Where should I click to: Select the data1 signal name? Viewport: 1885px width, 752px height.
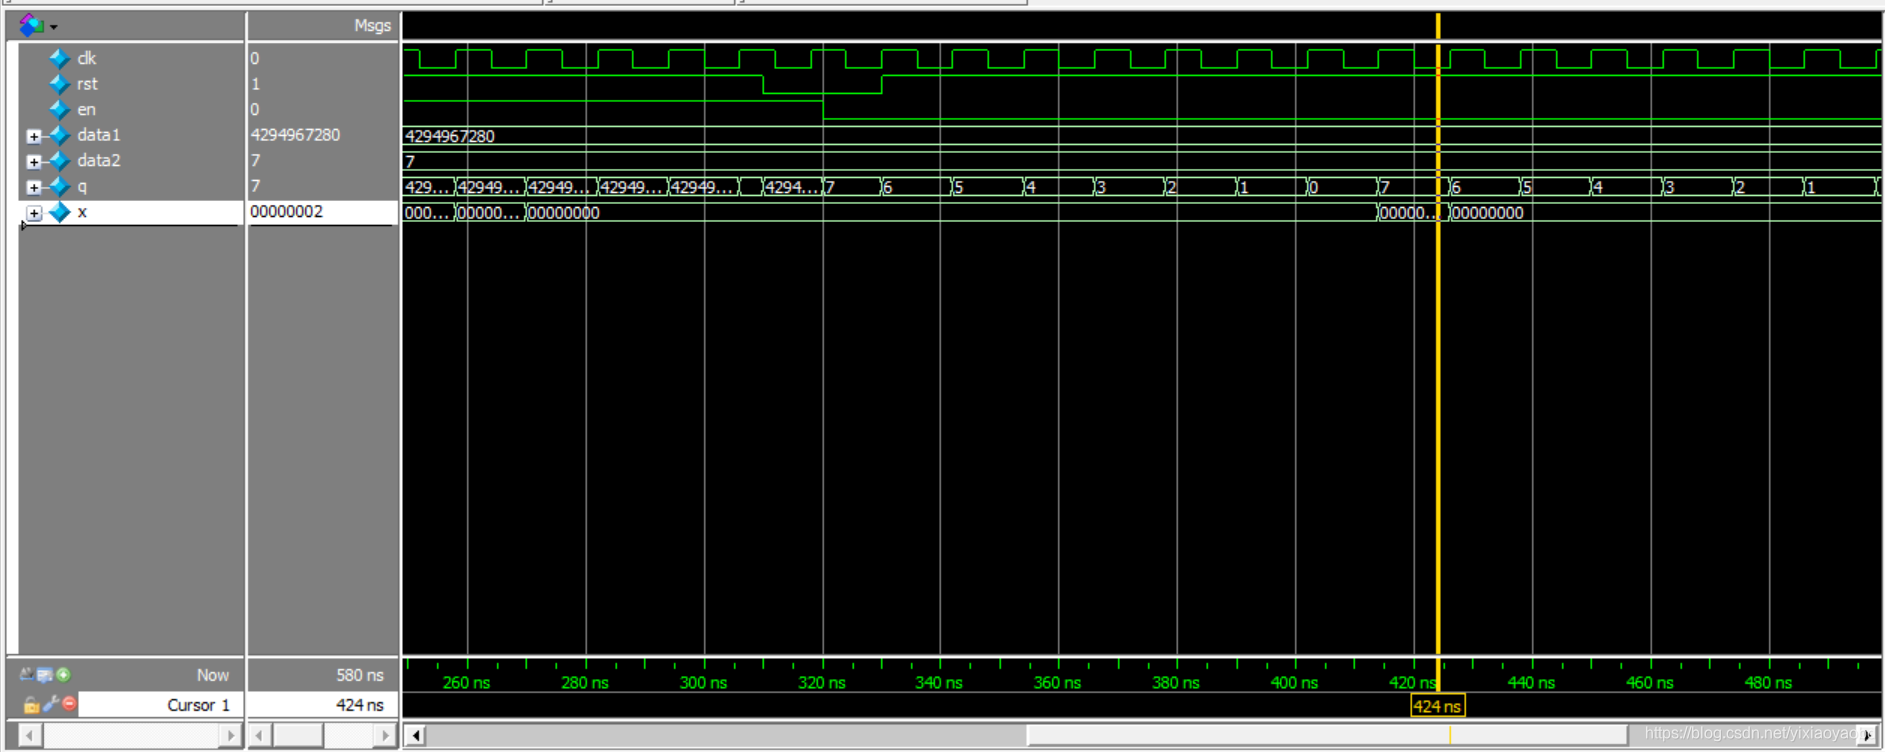99,135
